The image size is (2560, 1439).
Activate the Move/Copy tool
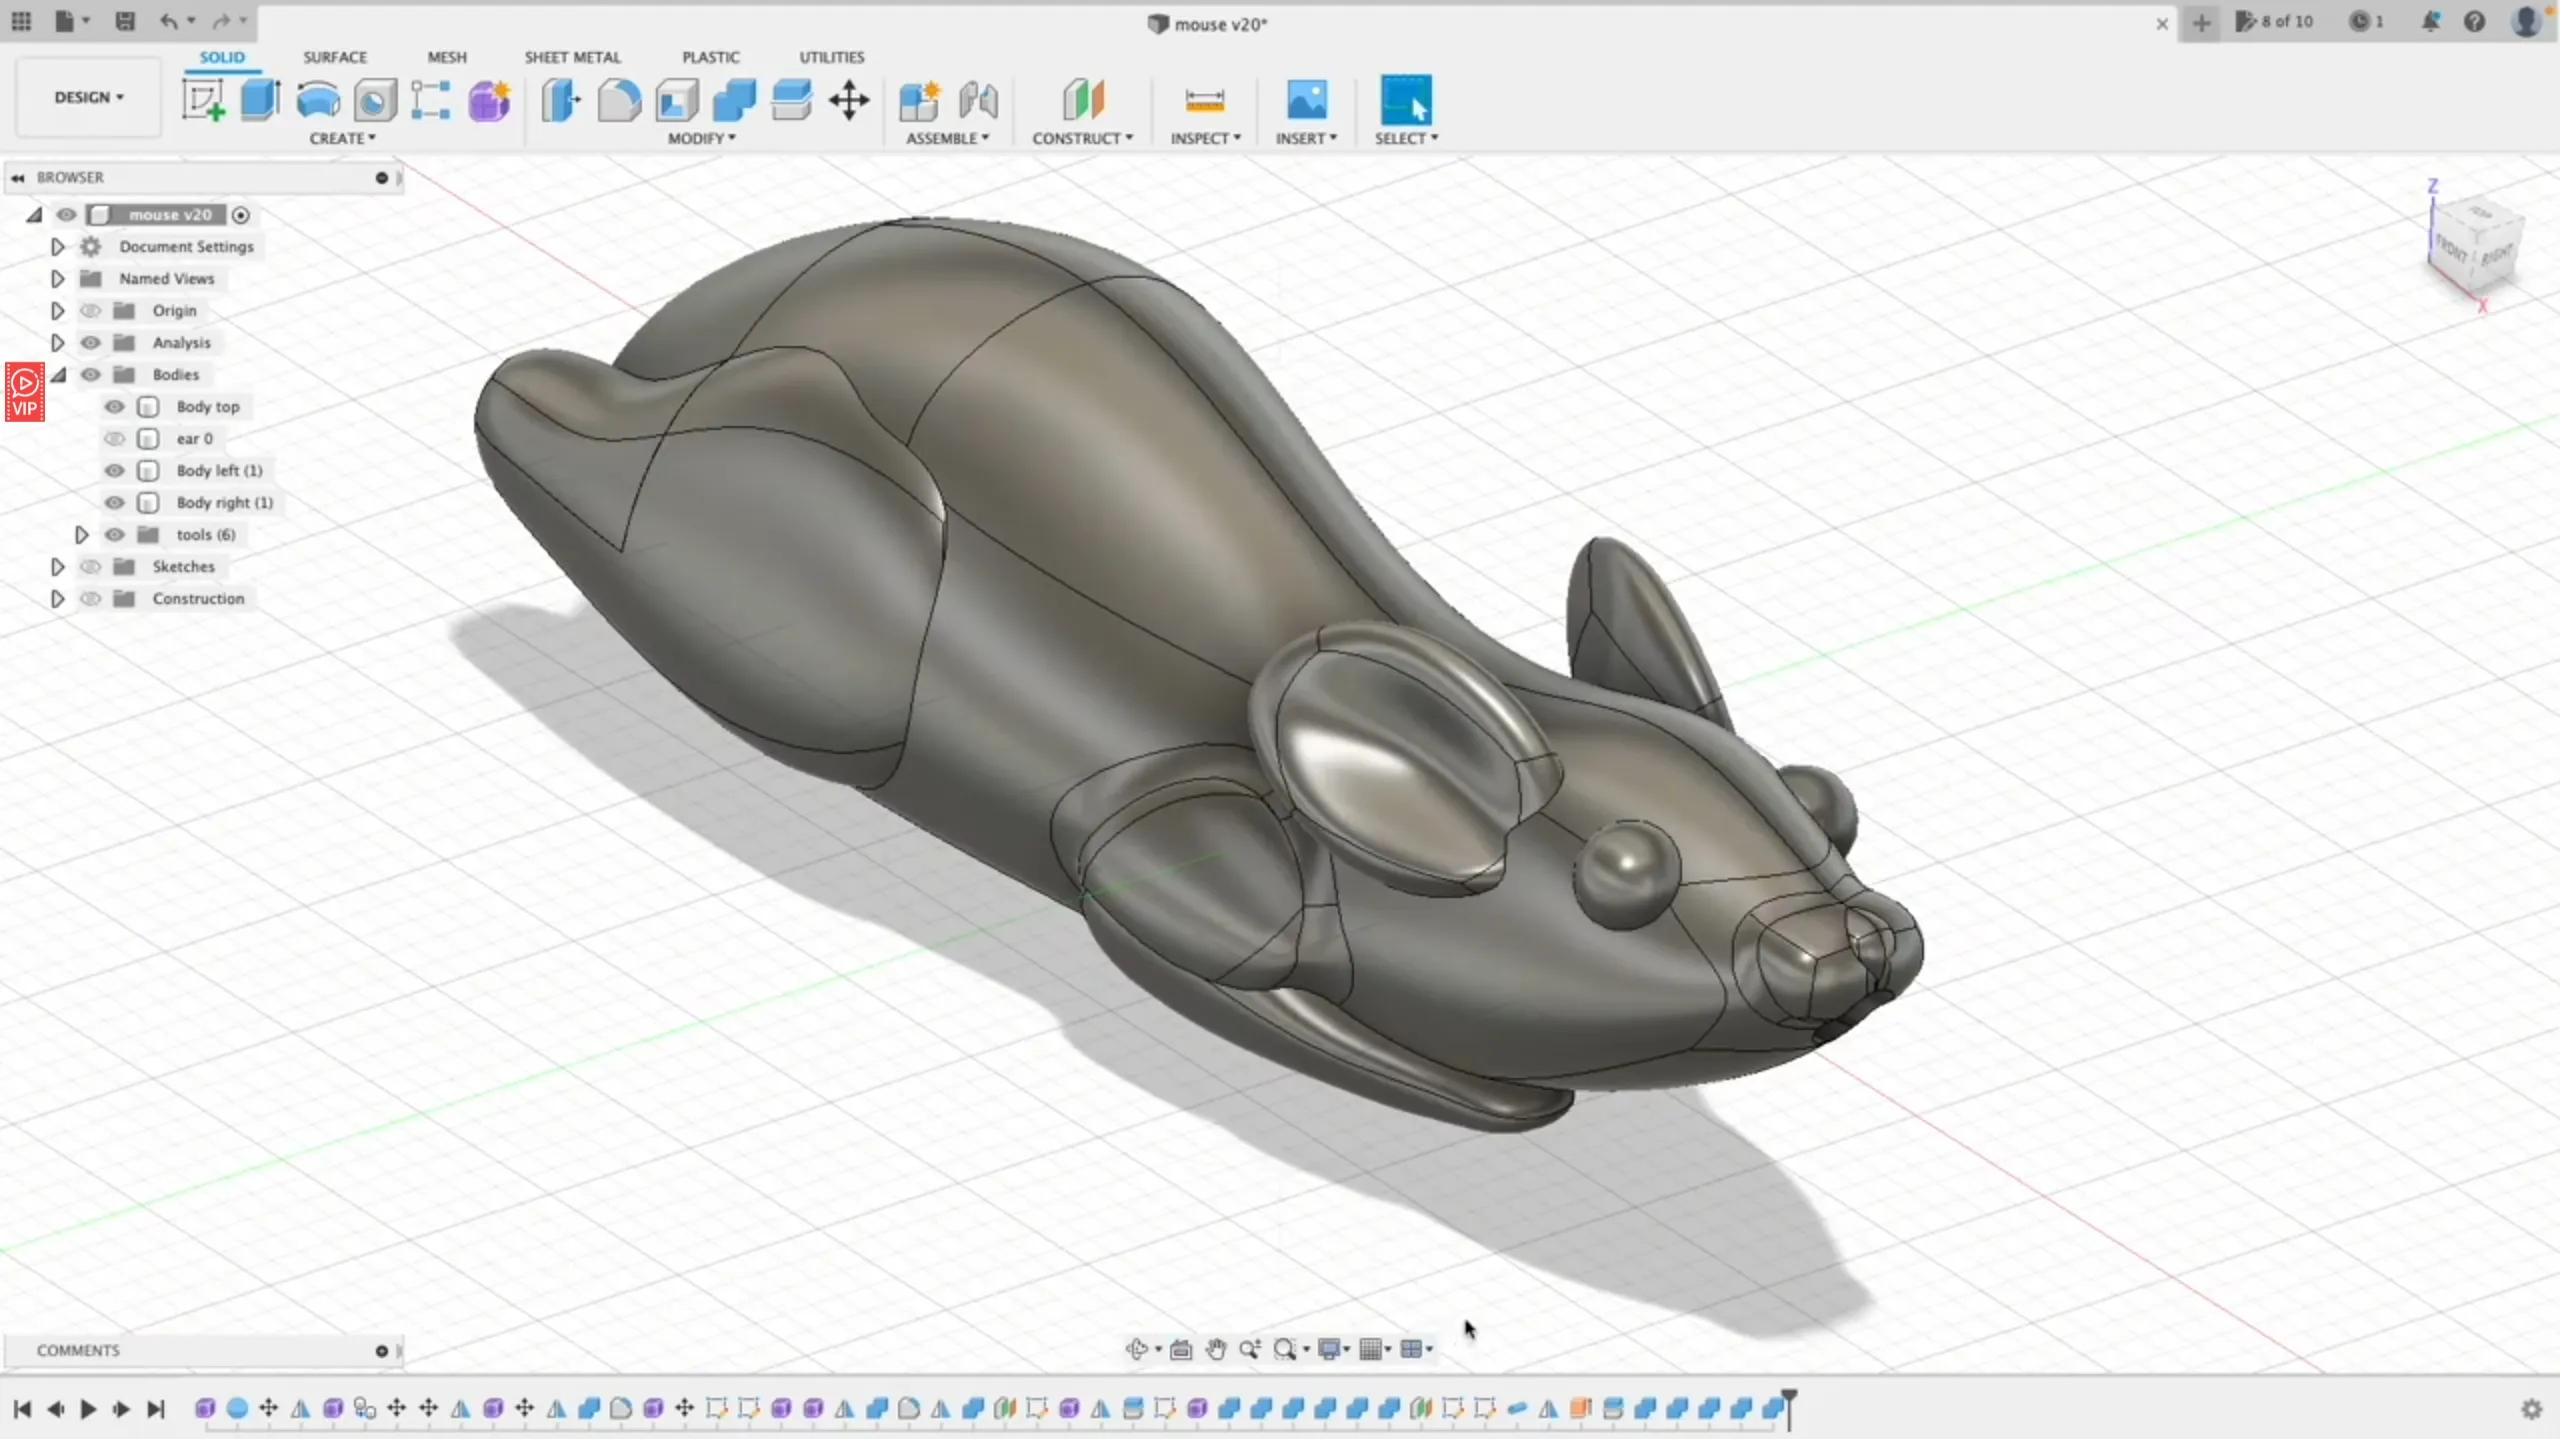[849, 100]
